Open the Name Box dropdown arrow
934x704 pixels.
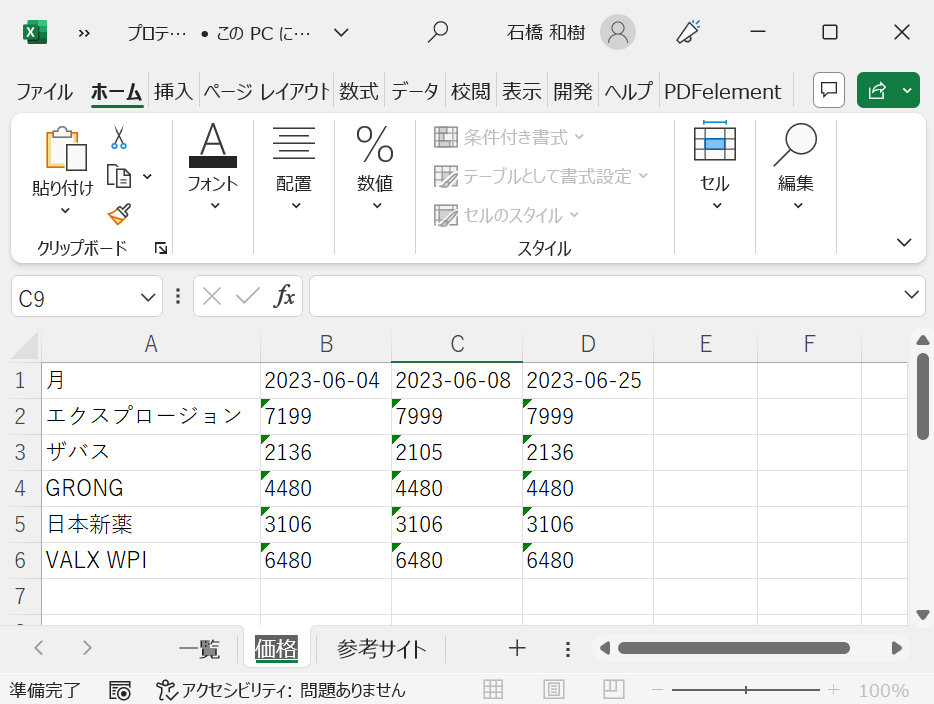tap(148, 297)
